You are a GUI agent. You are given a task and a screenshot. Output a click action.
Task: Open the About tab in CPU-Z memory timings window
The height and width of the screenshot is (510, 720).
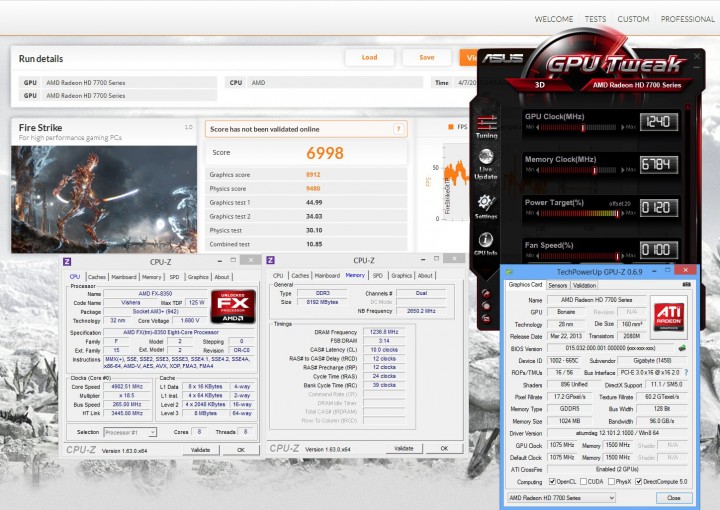tap(425, 275)
